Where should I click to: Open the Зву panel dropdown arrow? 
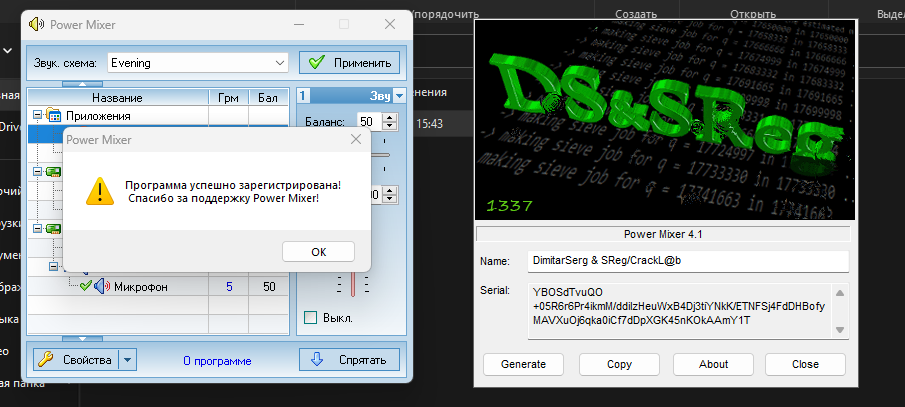point(399,96)
